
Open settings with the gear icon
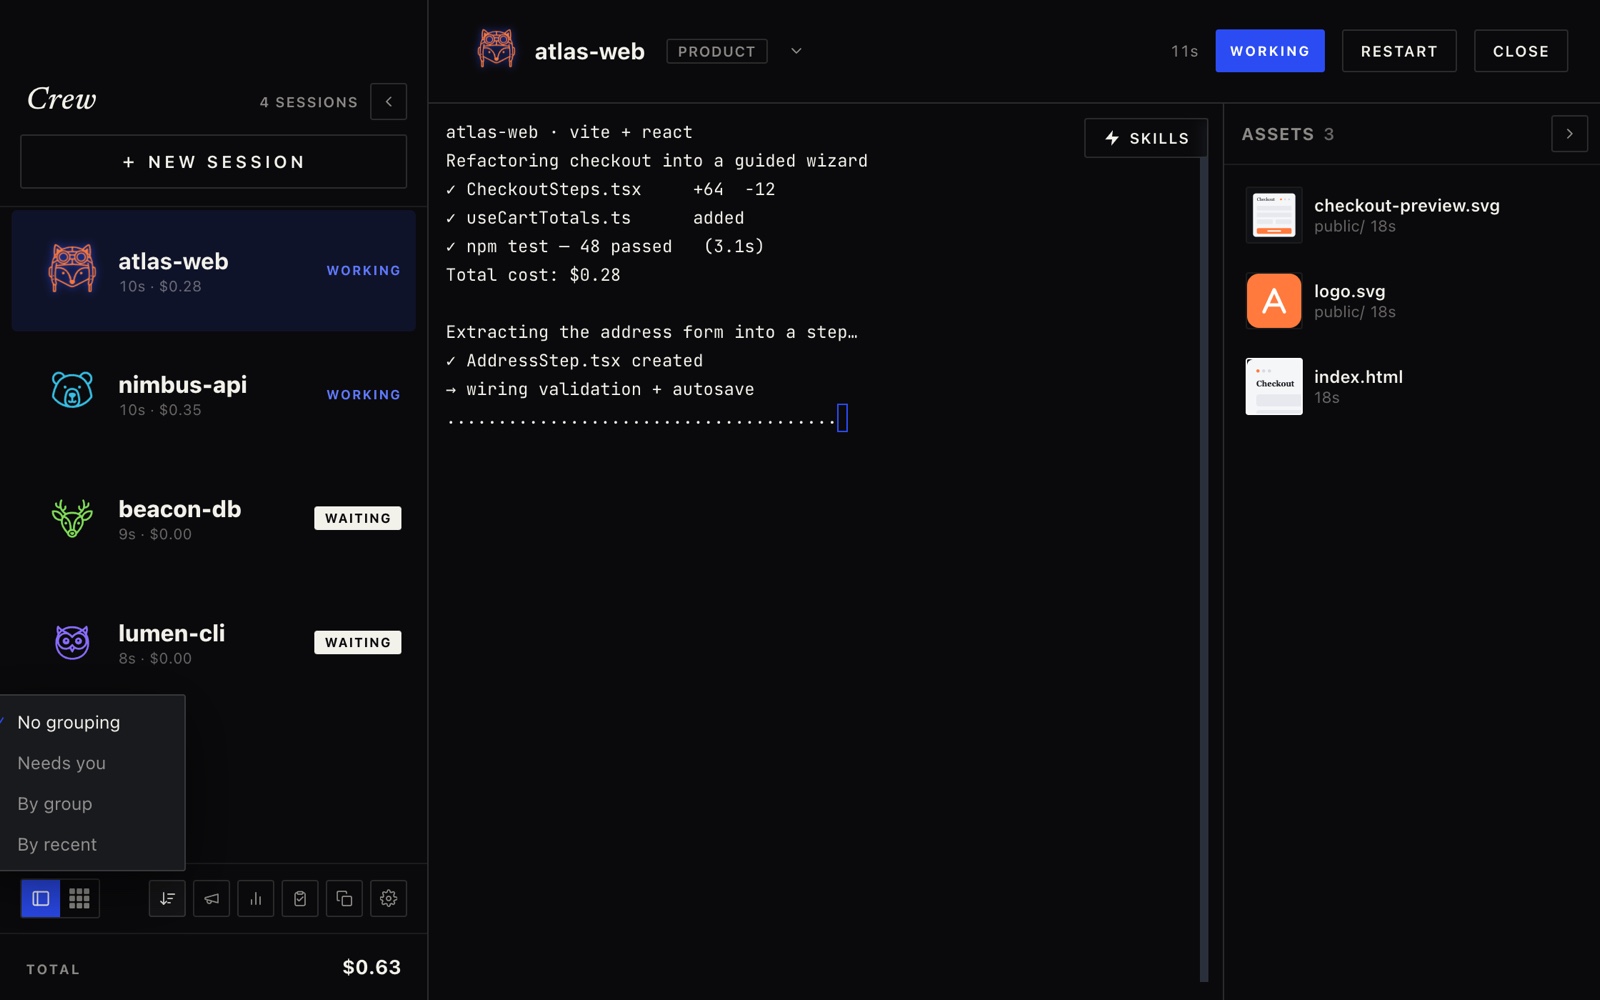click(389, 899)
